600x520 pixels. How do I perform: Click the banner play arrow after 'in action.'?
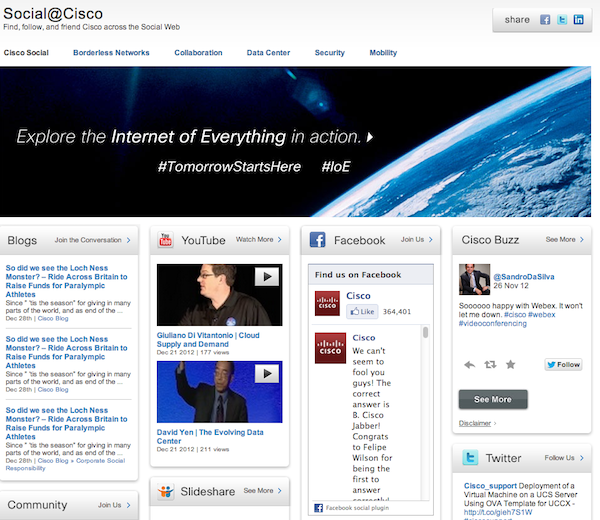[370, 137]
